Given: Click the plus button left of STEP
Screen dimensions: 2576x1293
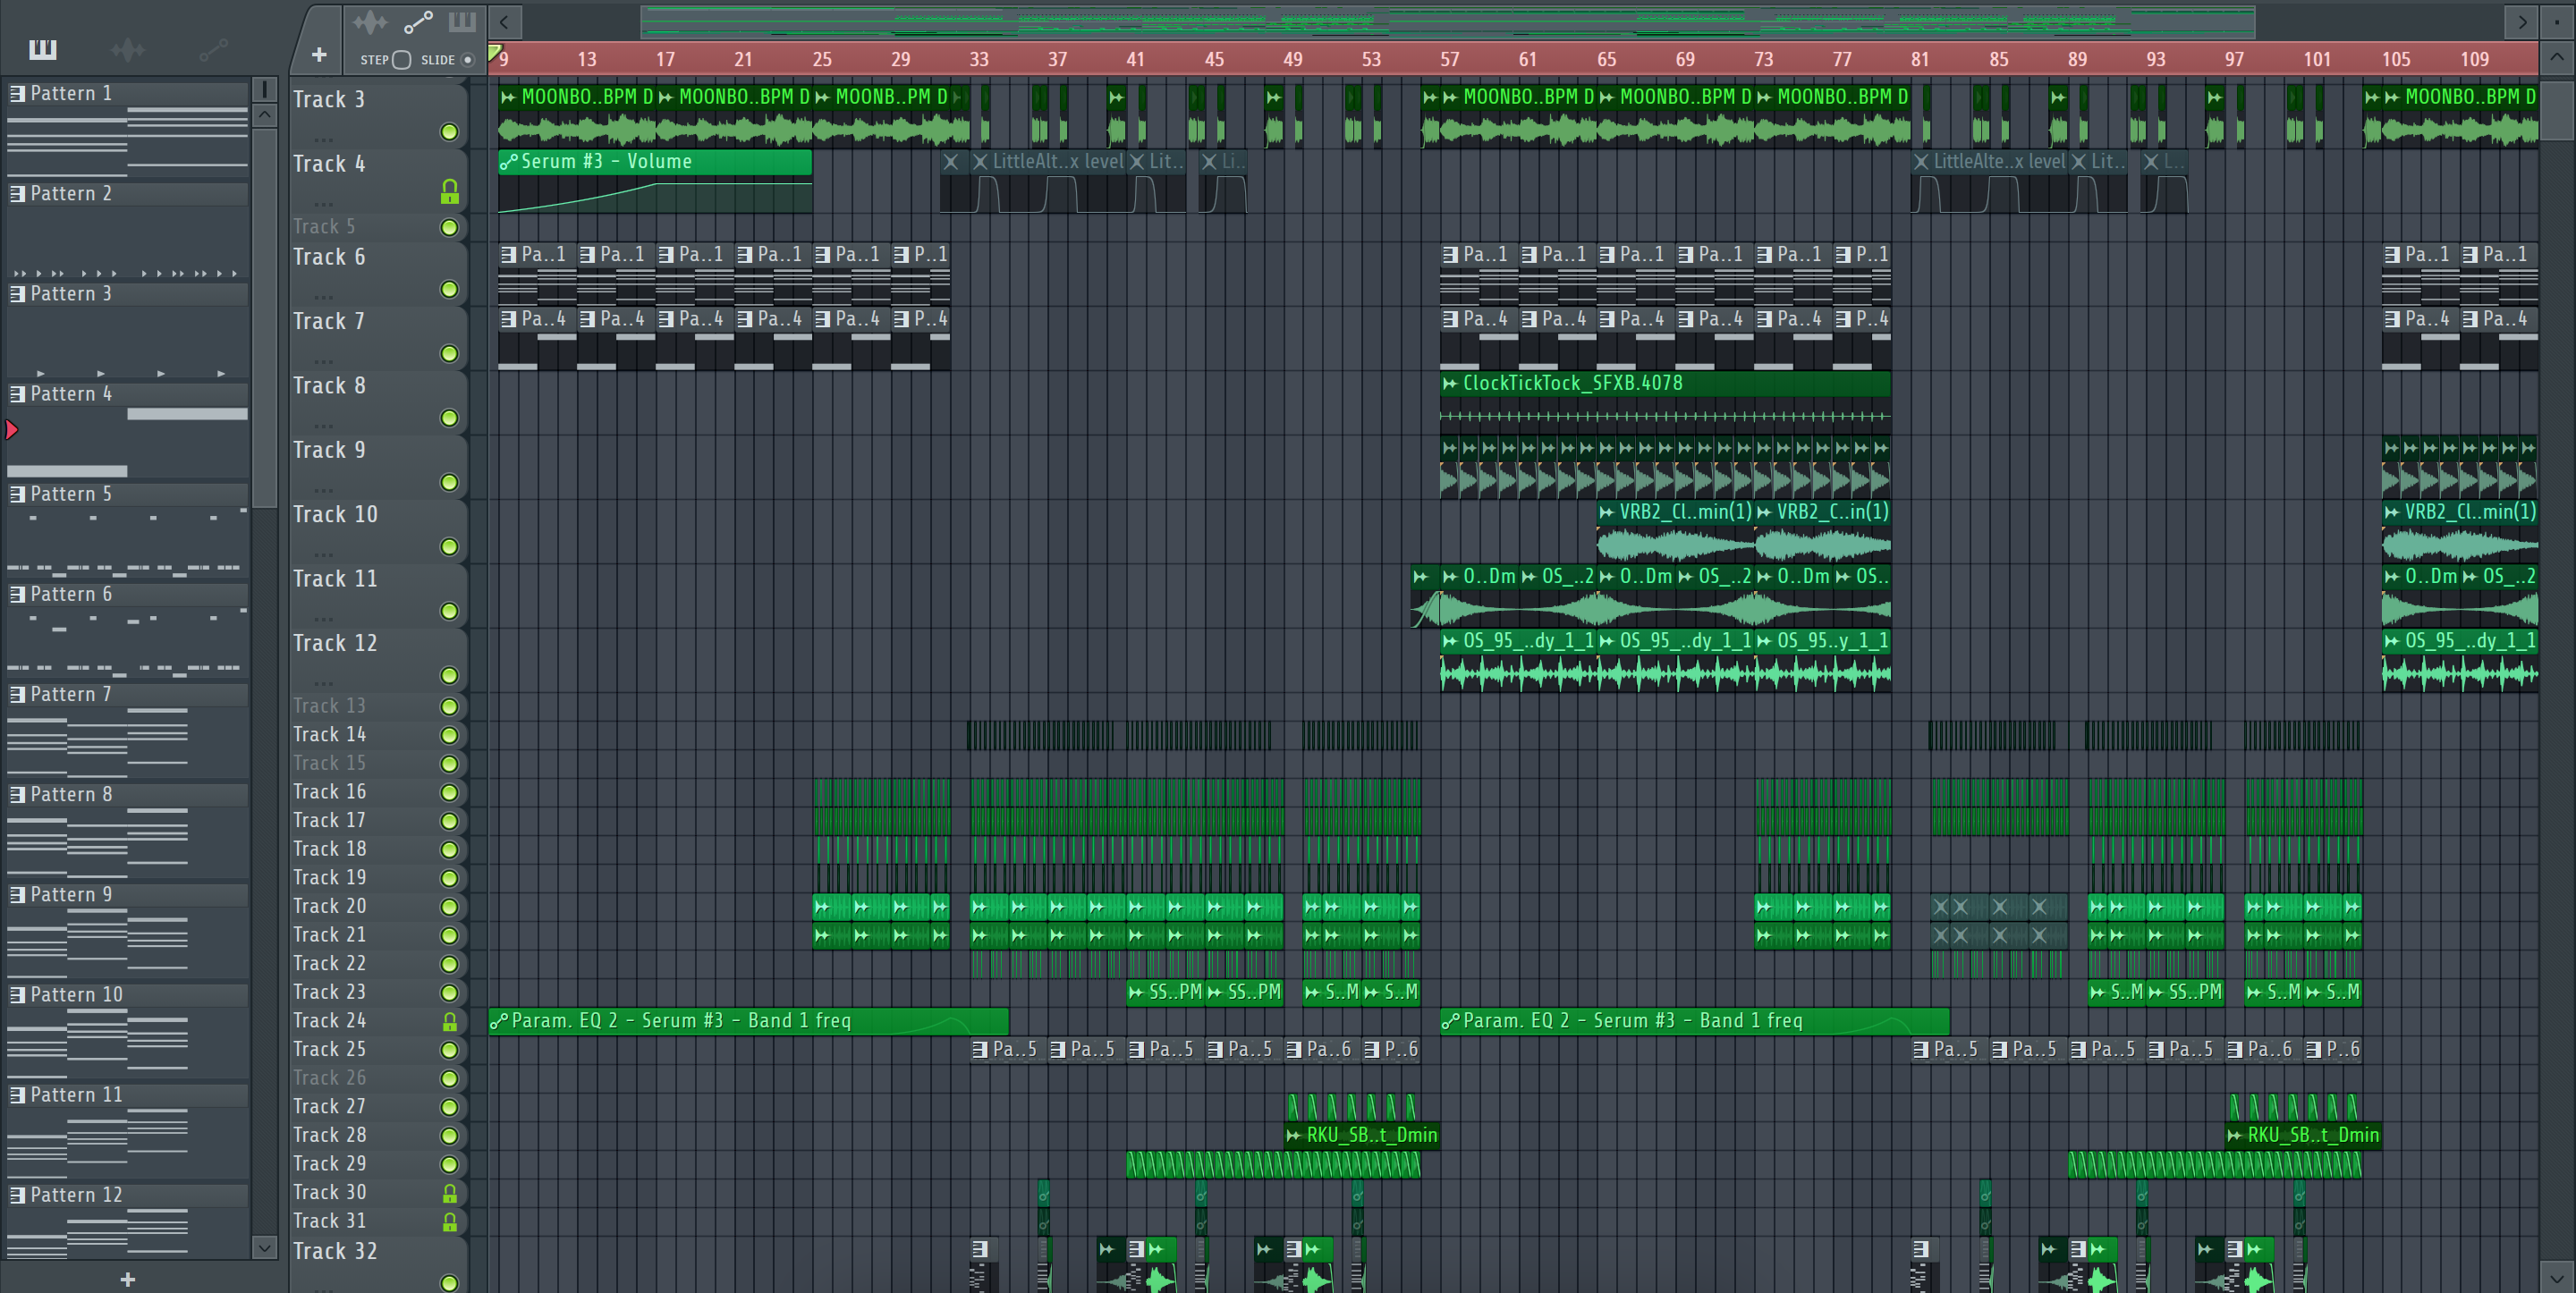Looking at the screenshot, I should [x=319, y=55].
